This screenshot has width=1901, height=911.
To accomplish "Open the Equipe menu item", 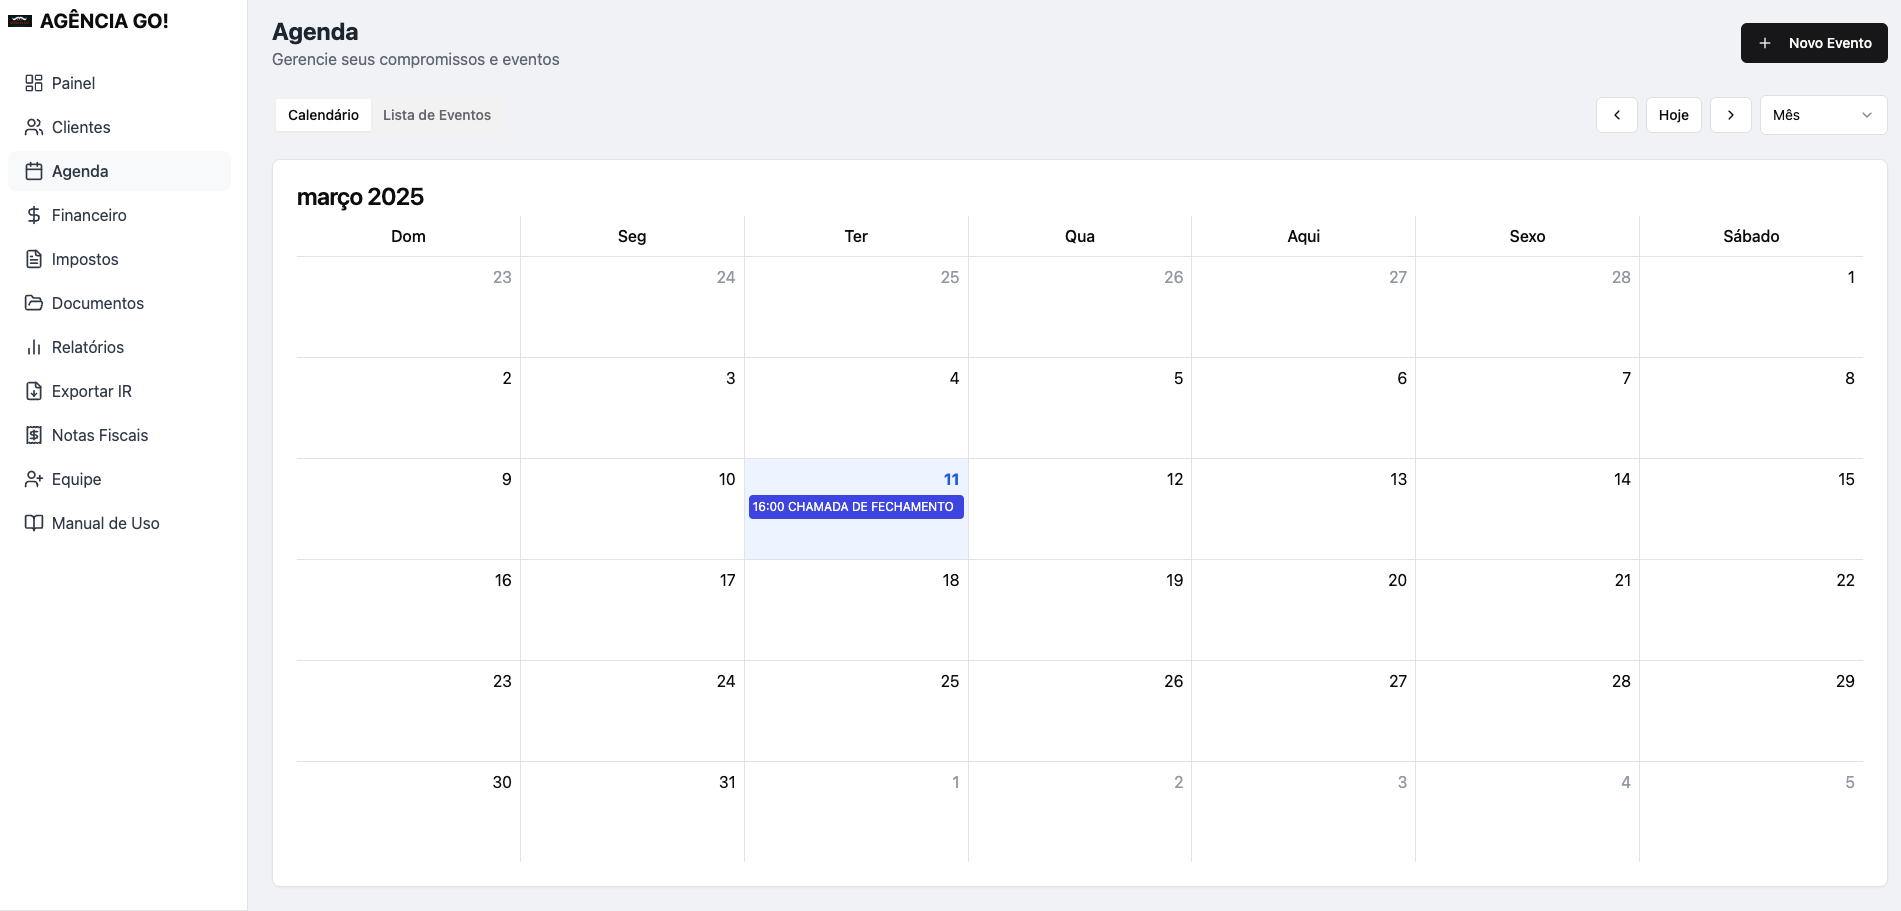I will point(119,479).
